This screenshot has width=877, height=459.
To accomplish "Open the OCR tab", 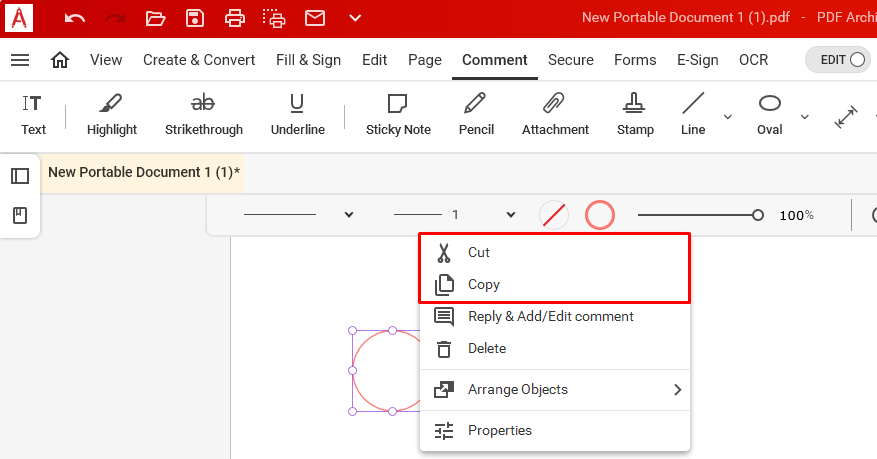I will [753, 60].
